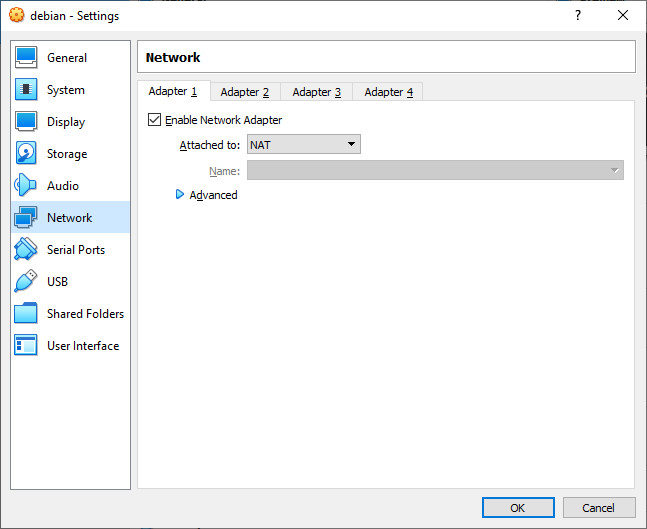Toggle Enable Network Adapter checkbox
The image size is (647, 529).
coord(154,120)
